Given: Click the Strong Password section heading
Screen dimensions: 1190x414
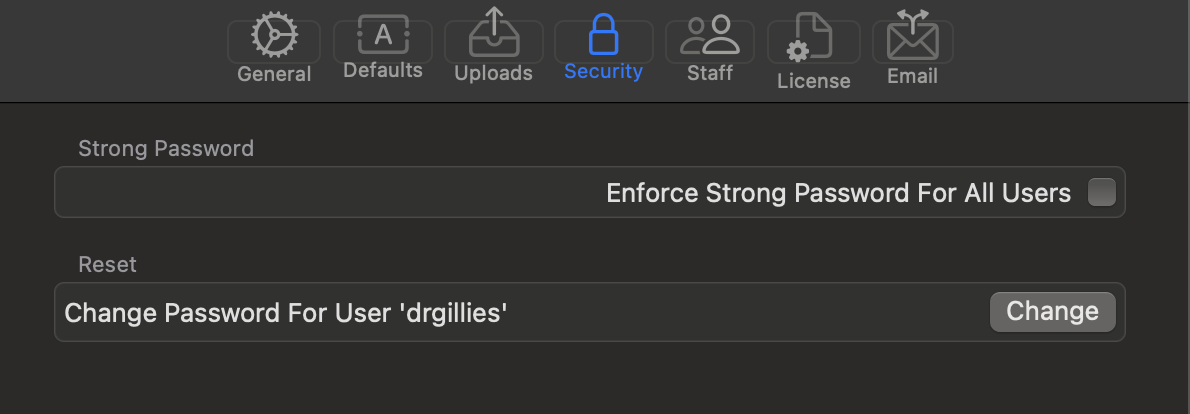Looking at the screenshot, I should 166,149.
